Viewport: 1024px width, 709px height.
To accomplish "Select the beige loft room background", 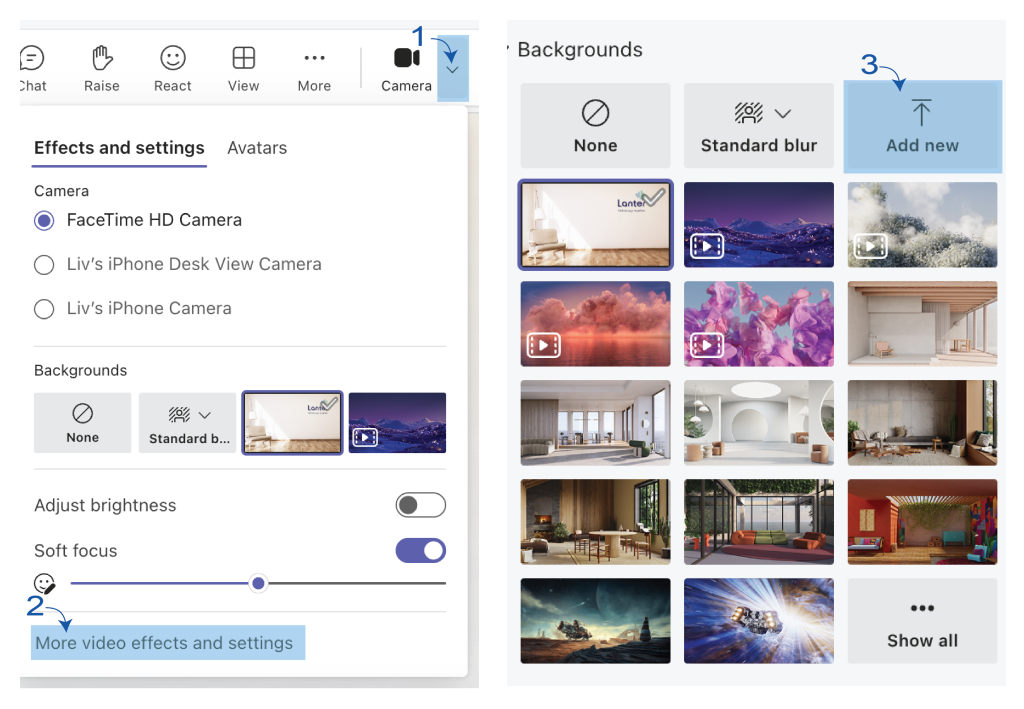I will (x=922, y=324).
